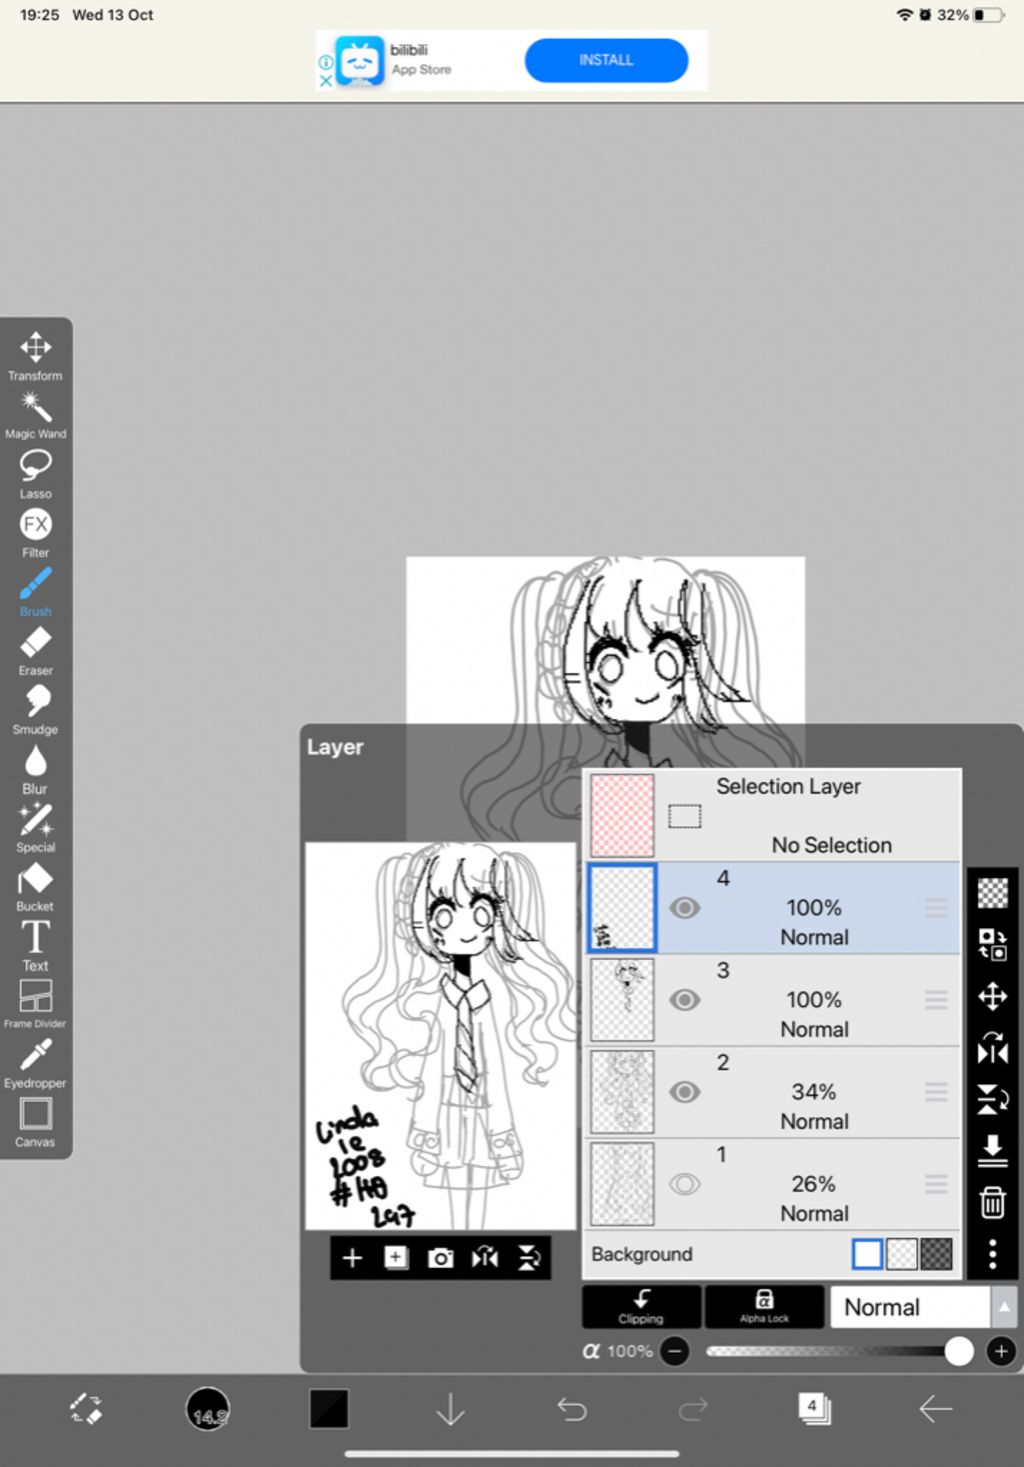
Task: Redo the last action
Action: [x=693, y=1409]
